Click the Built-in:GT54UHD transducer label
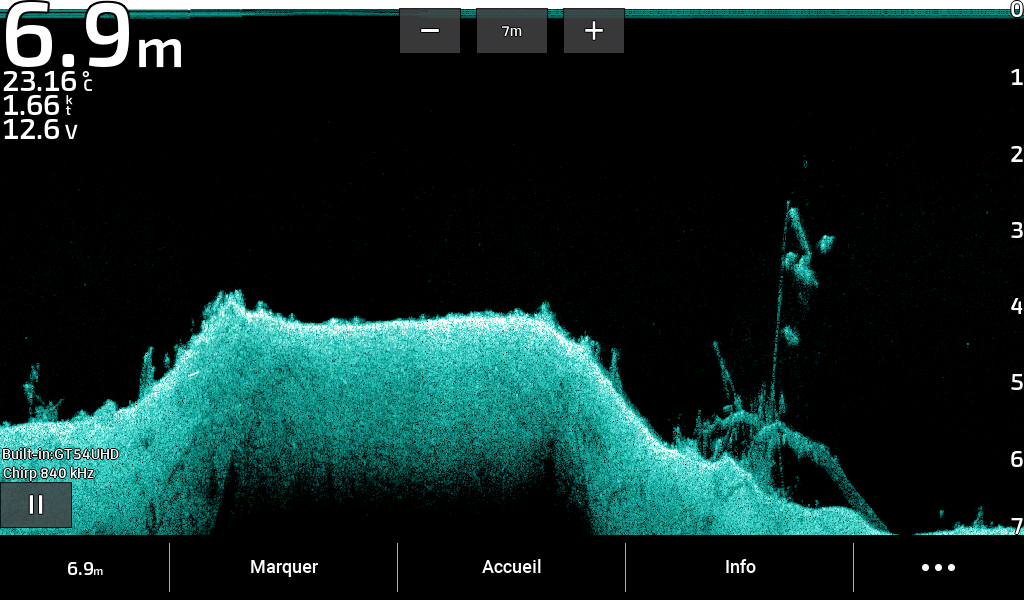The image size is (1024, 600). pos(60,455)
